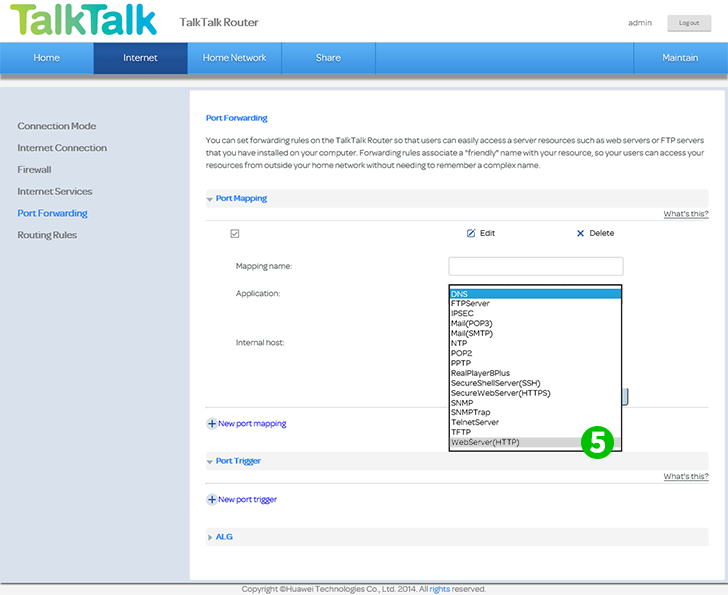
Task: Open Connection Mode in sidebar
Action: pyautogui.click(x=57, y=126)
